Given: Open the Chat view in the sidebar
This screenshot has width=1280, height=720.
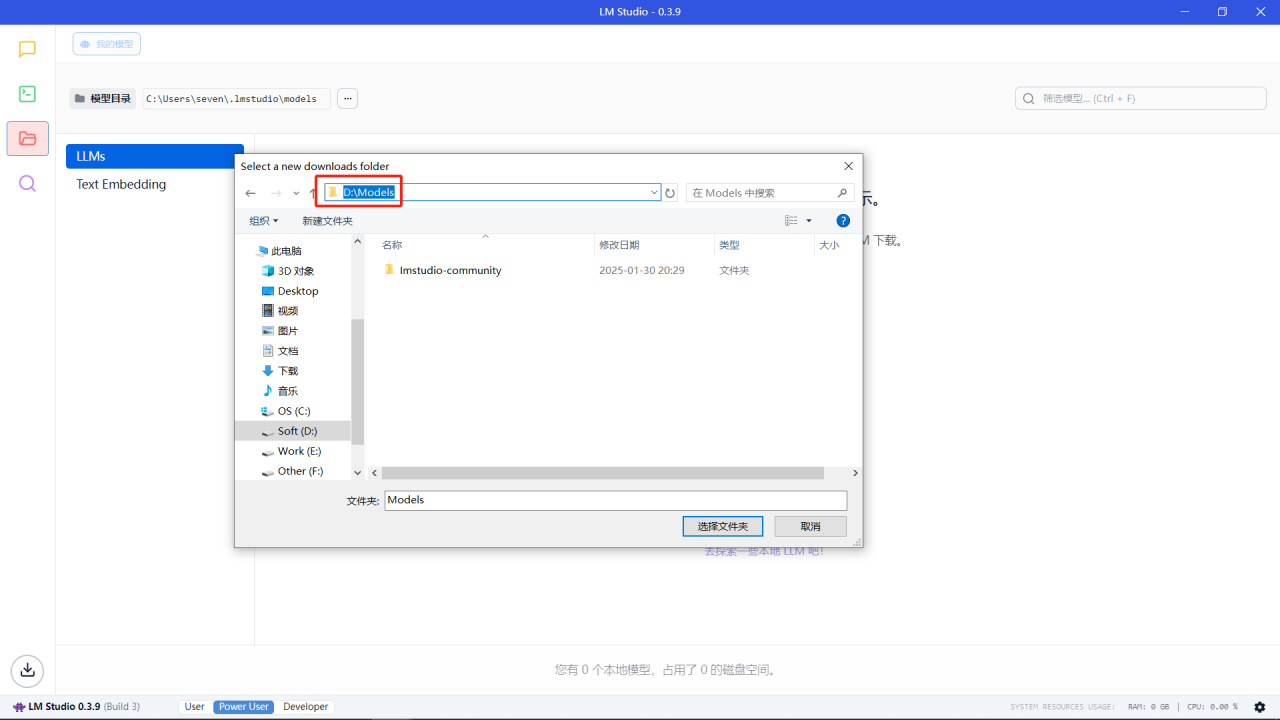Looking at the screenshot, I should 27,49.
